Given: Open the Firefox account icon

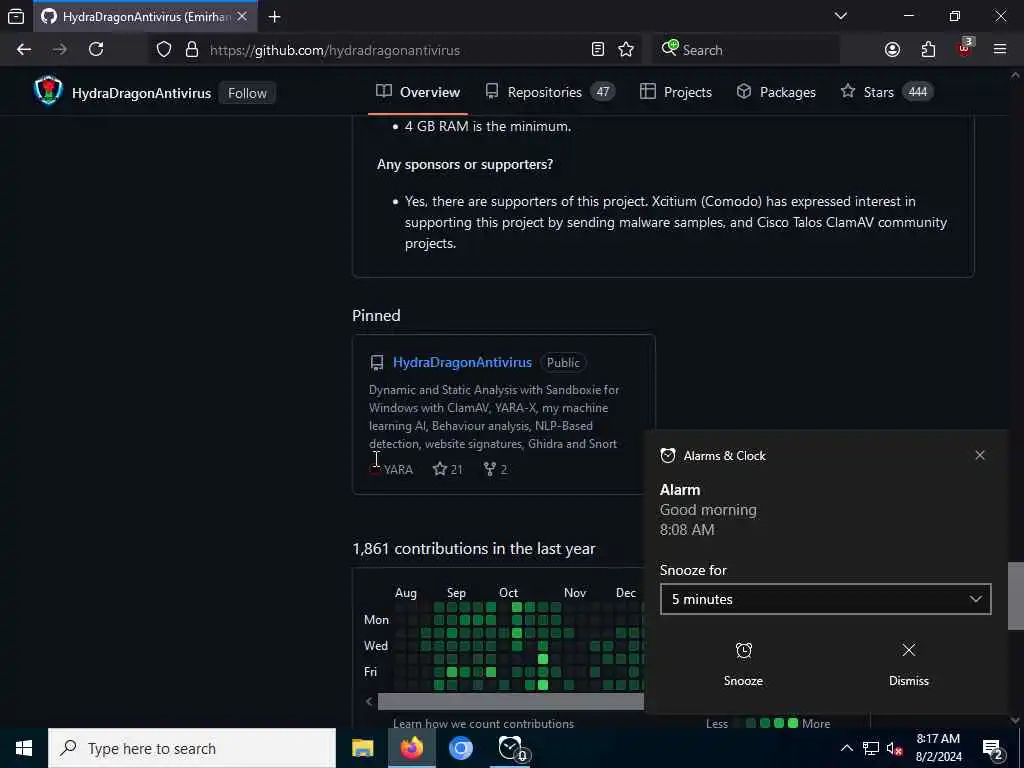Looking at the screenshot, I should (892, 50).
